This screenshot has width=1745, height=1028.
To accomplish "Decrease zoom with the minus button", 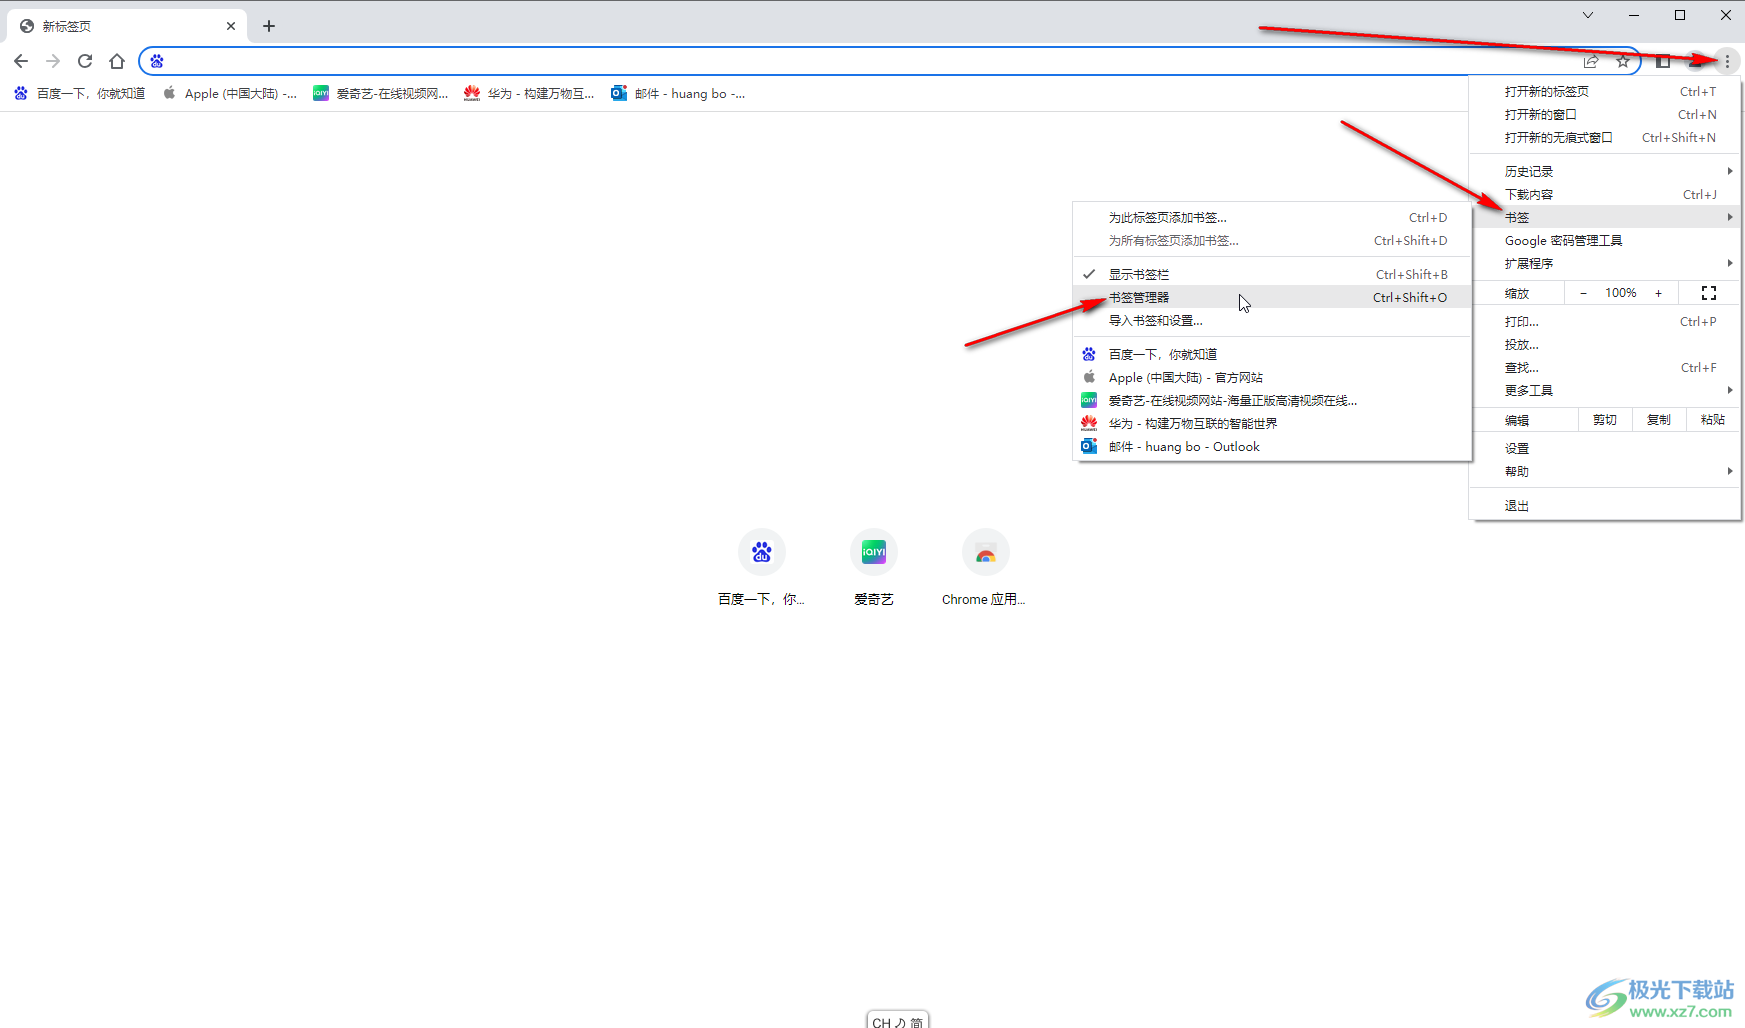I will click(x=1583, y=293).
